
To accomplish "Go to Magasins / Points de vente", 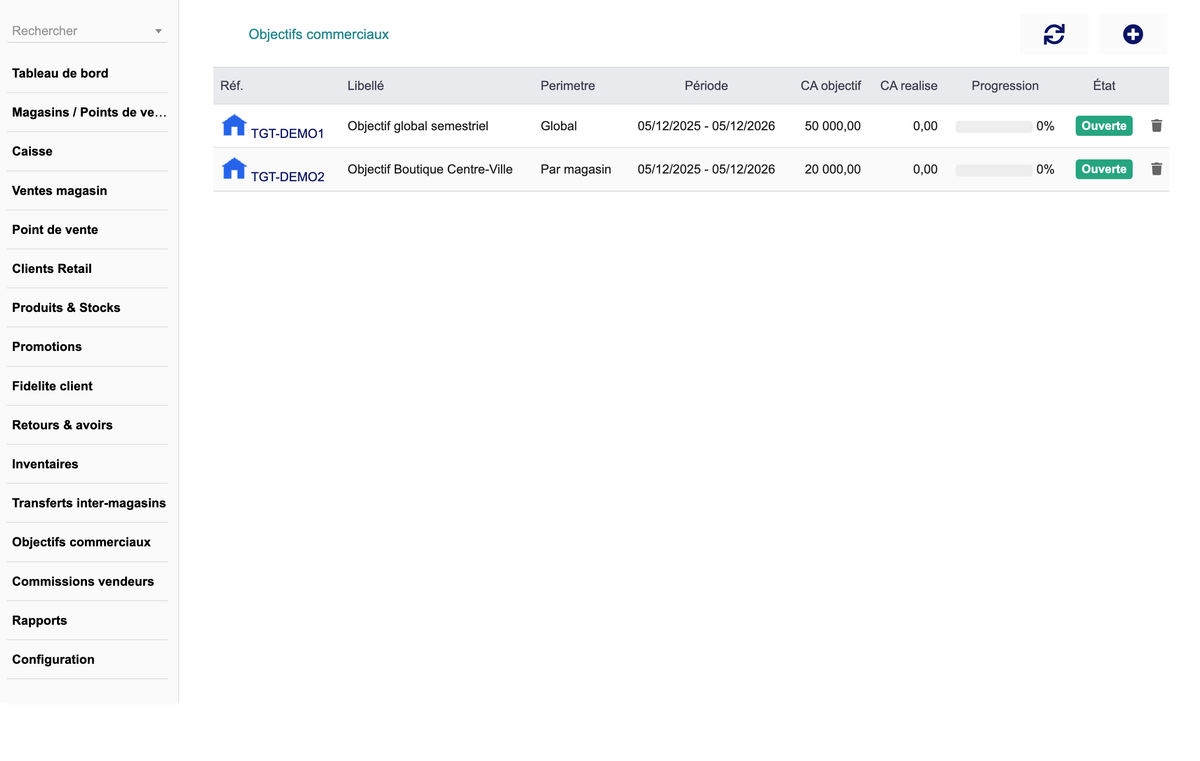I will (x=89, y=112).
